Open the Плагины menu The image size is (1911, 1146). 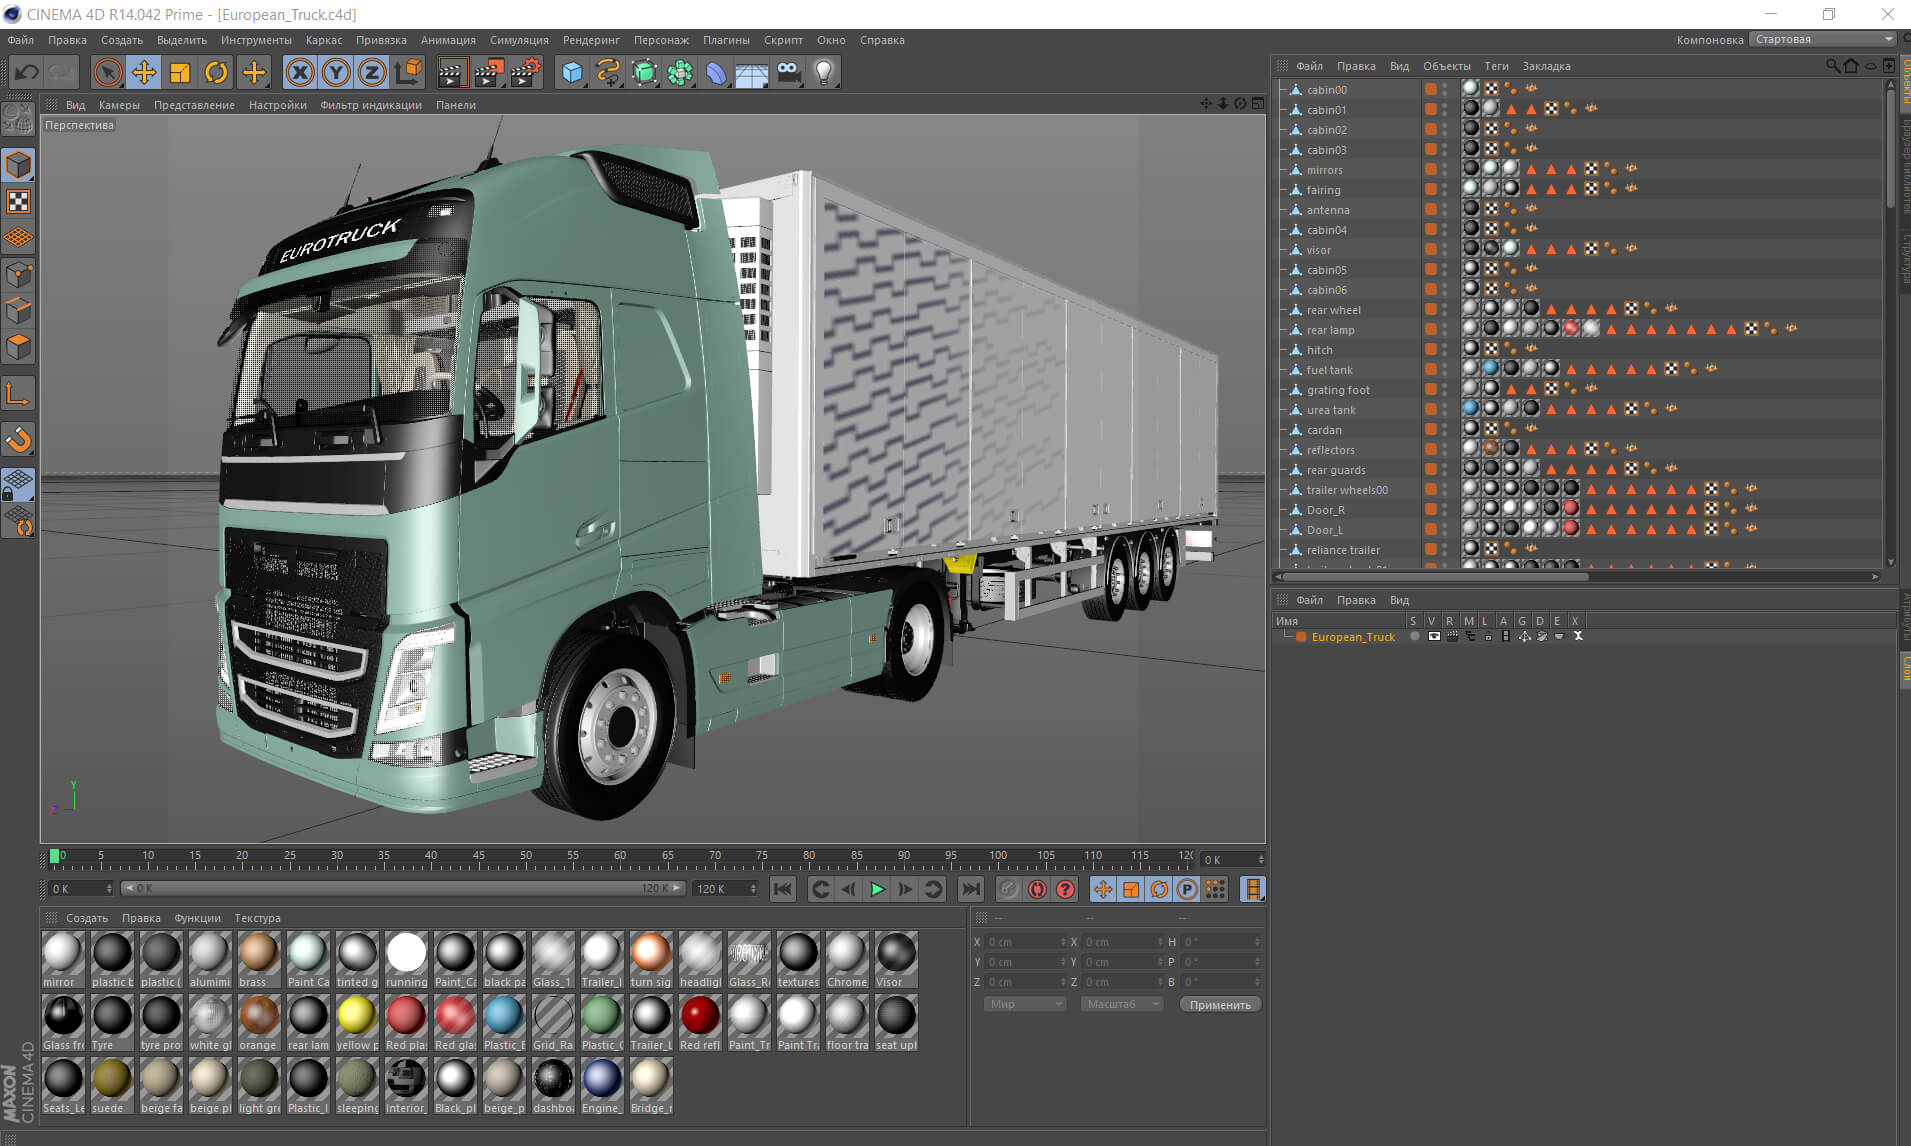(x=726, y=40)
